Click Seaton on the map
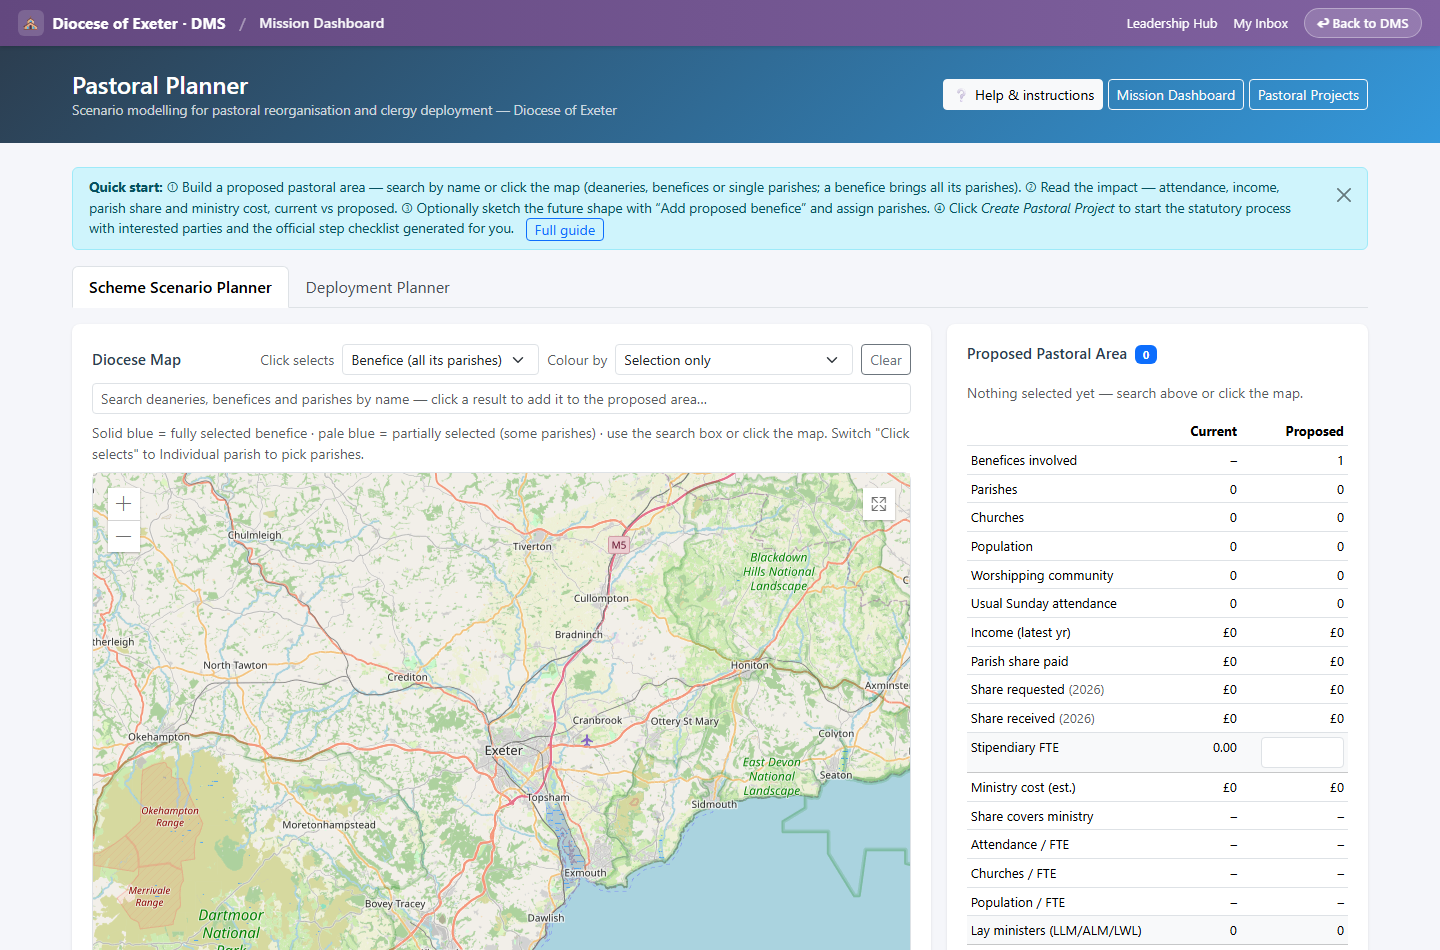Viewport: 1440px width, 950px height. point(836,775)
